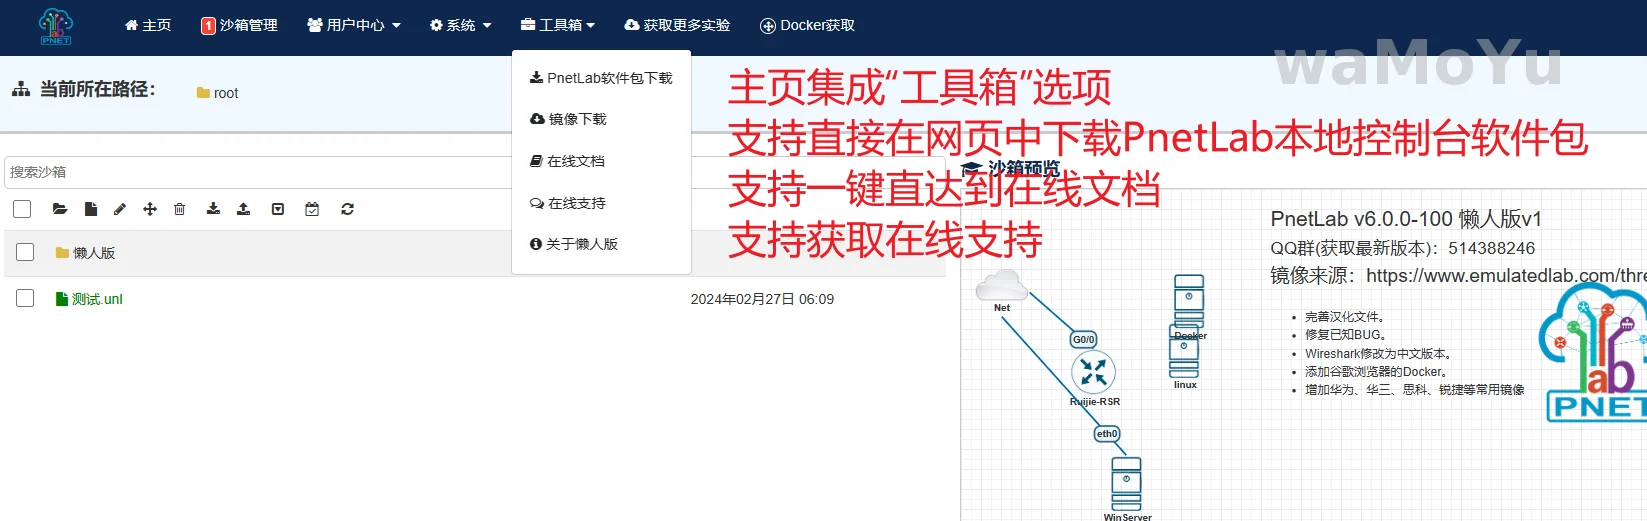This screenshot has height=521, width=1647.
Task: Choose 在线文档 in the toolbox menu
Action: pyautogui.click(x=567, y=161)
